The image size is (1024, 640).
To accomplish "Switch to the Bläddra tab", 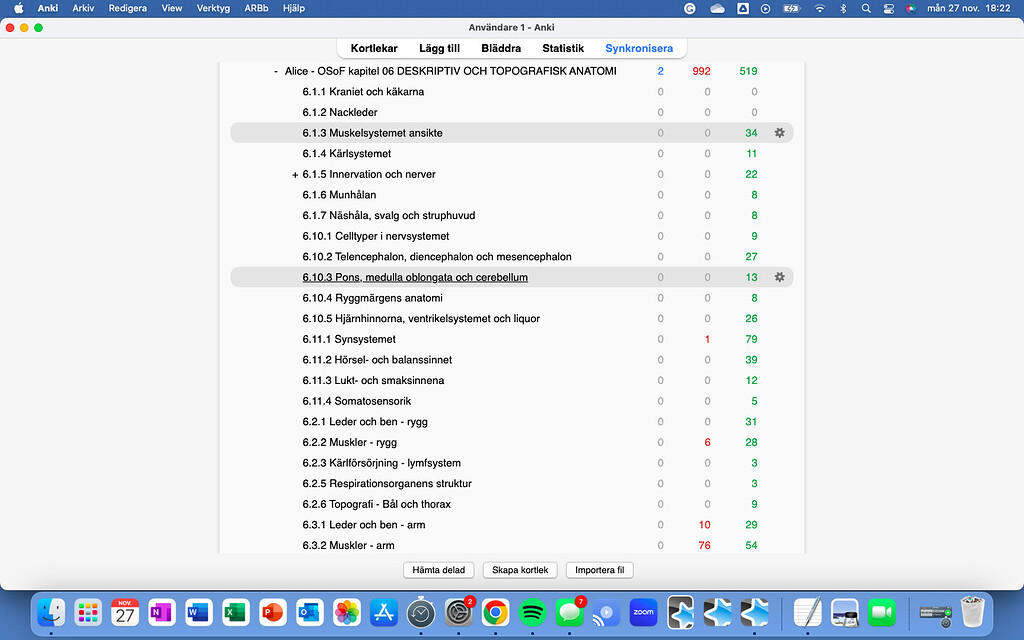I will (x=501, y=47).
